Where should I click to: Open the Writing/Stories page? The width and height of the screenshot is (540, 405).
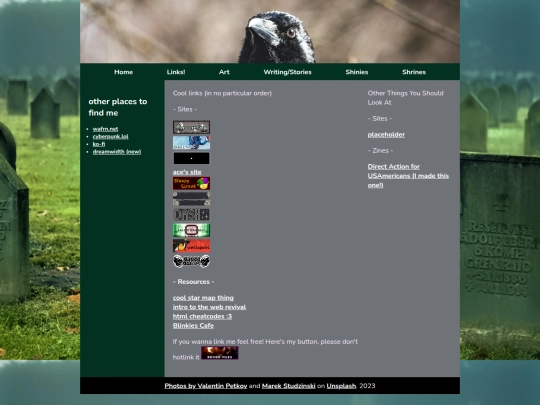click(x=288, y=72)
